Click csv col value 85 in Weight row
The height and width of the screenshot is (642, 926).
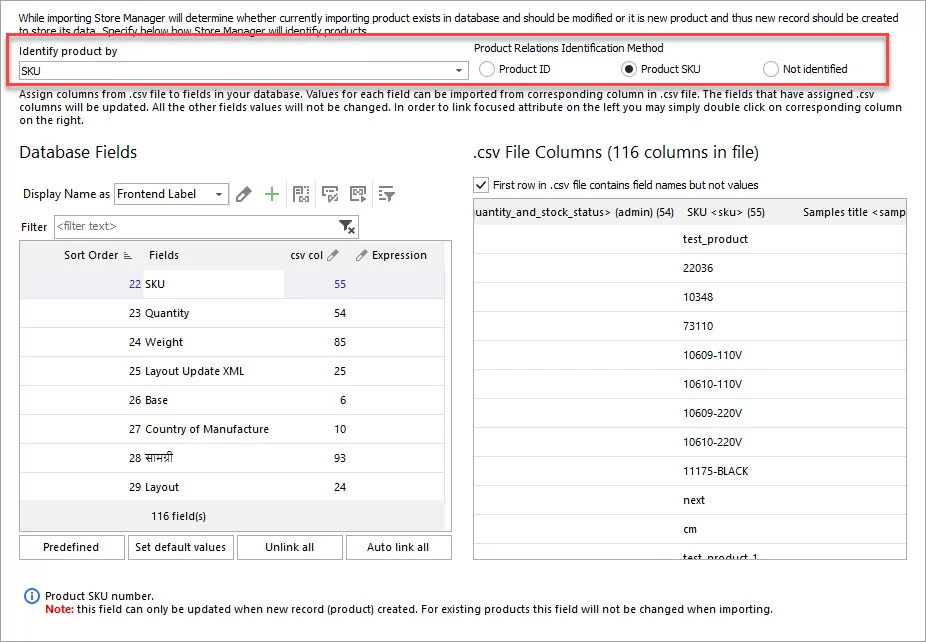point(340,342)
